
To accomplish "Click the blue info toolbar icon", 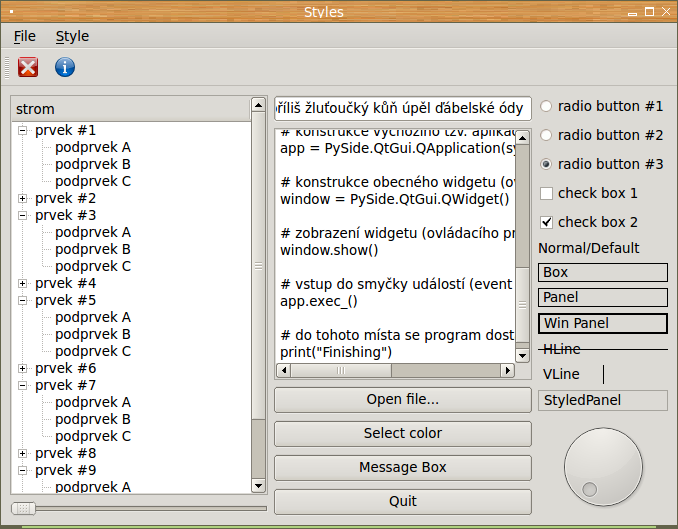I will click(x=65, y=67).
